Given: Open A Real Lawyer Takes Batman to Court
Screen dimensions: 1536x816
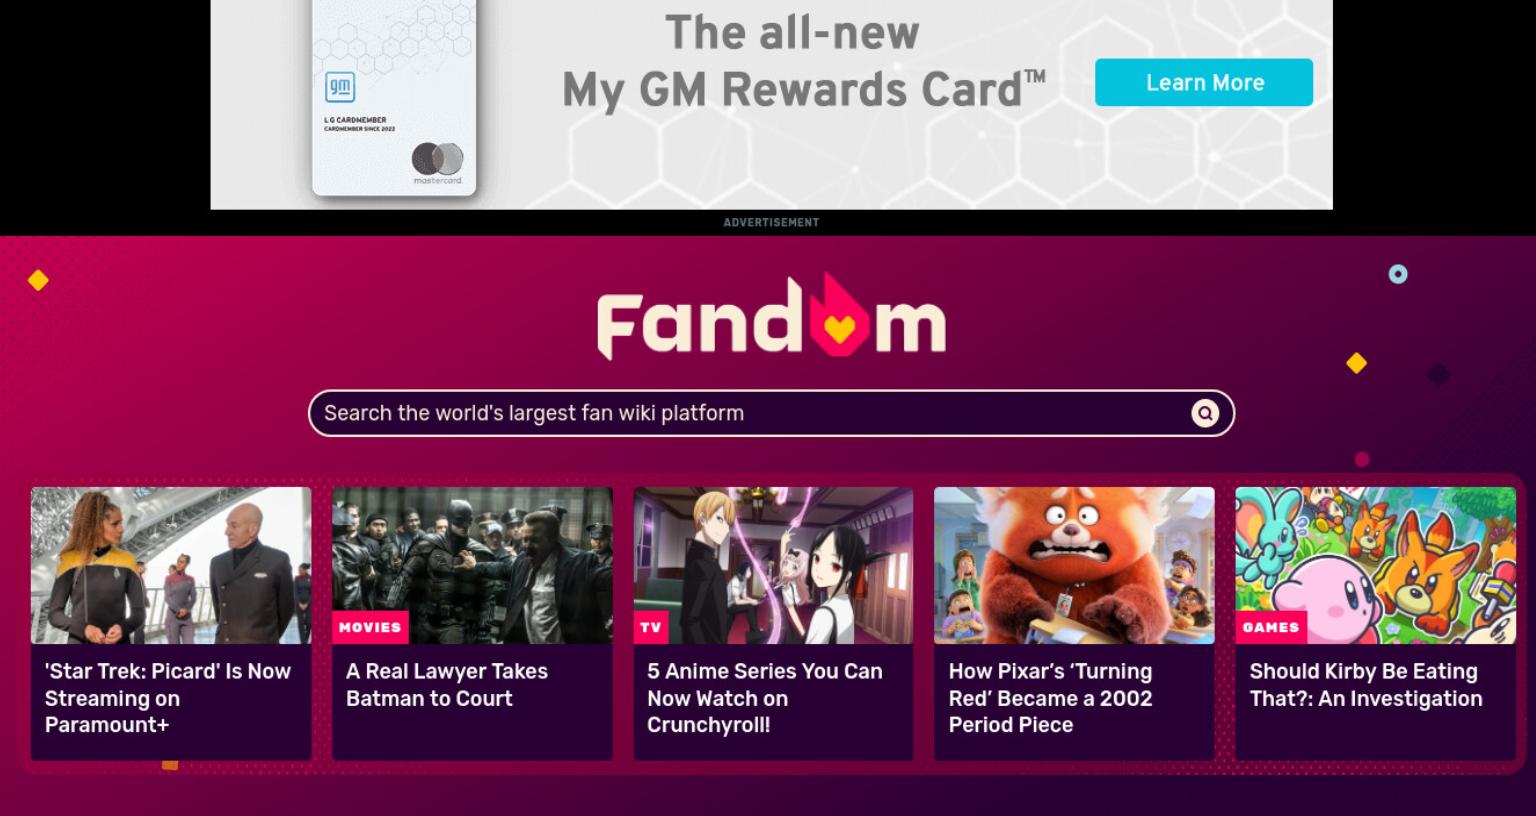Looking at the screenshot, I should [447, 685].
